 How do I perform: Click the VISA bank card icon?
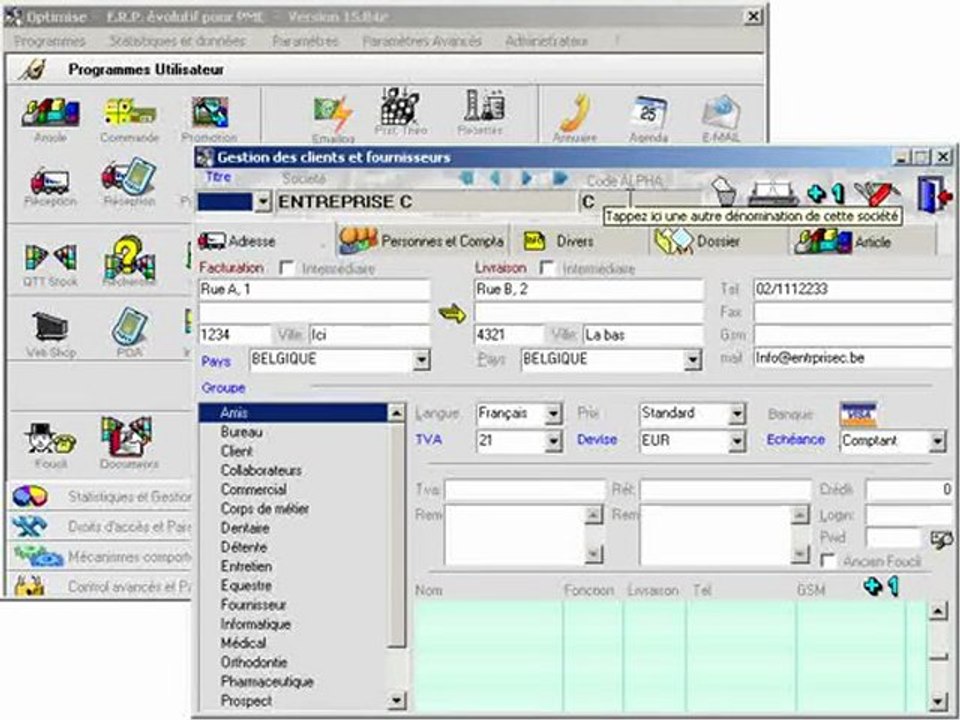click(x=858, y=414)
